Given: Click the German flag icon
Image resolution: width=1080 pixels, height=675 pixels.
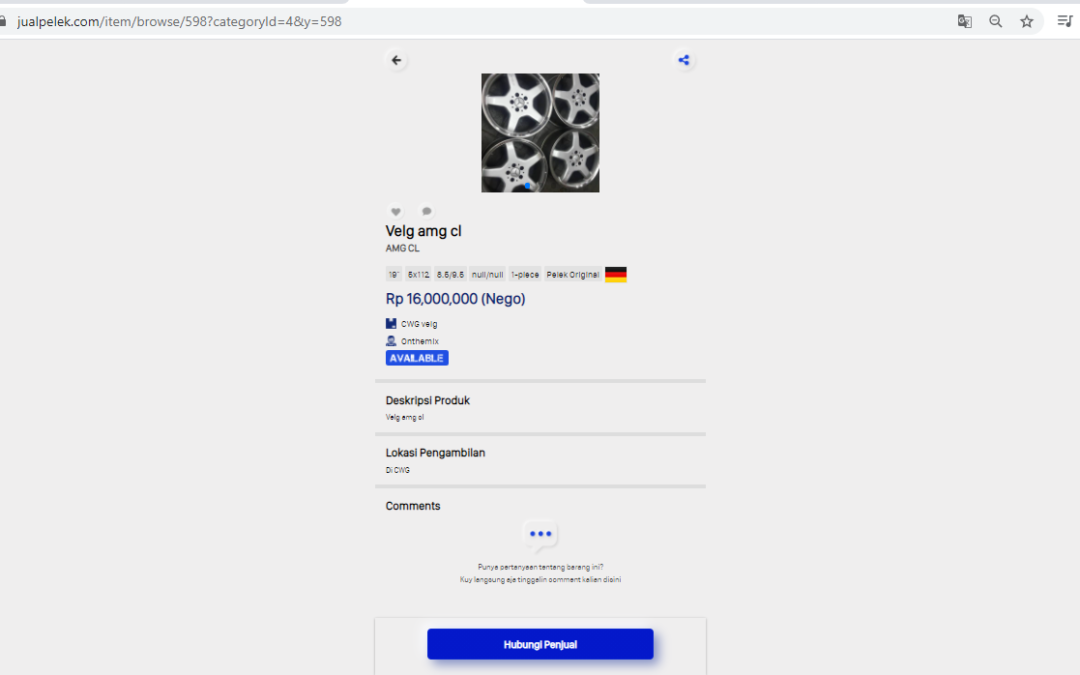Looking at the screenshot, I should pyautogui.click(x=616, y=274).
